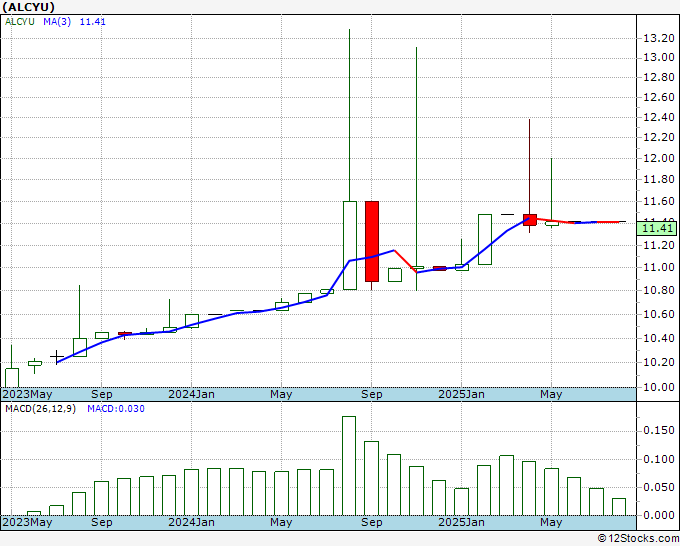The width and height of the screenshot is (680, 546).
Task: Click the 0.000 MACD axis label
Action: coord(658,515)
